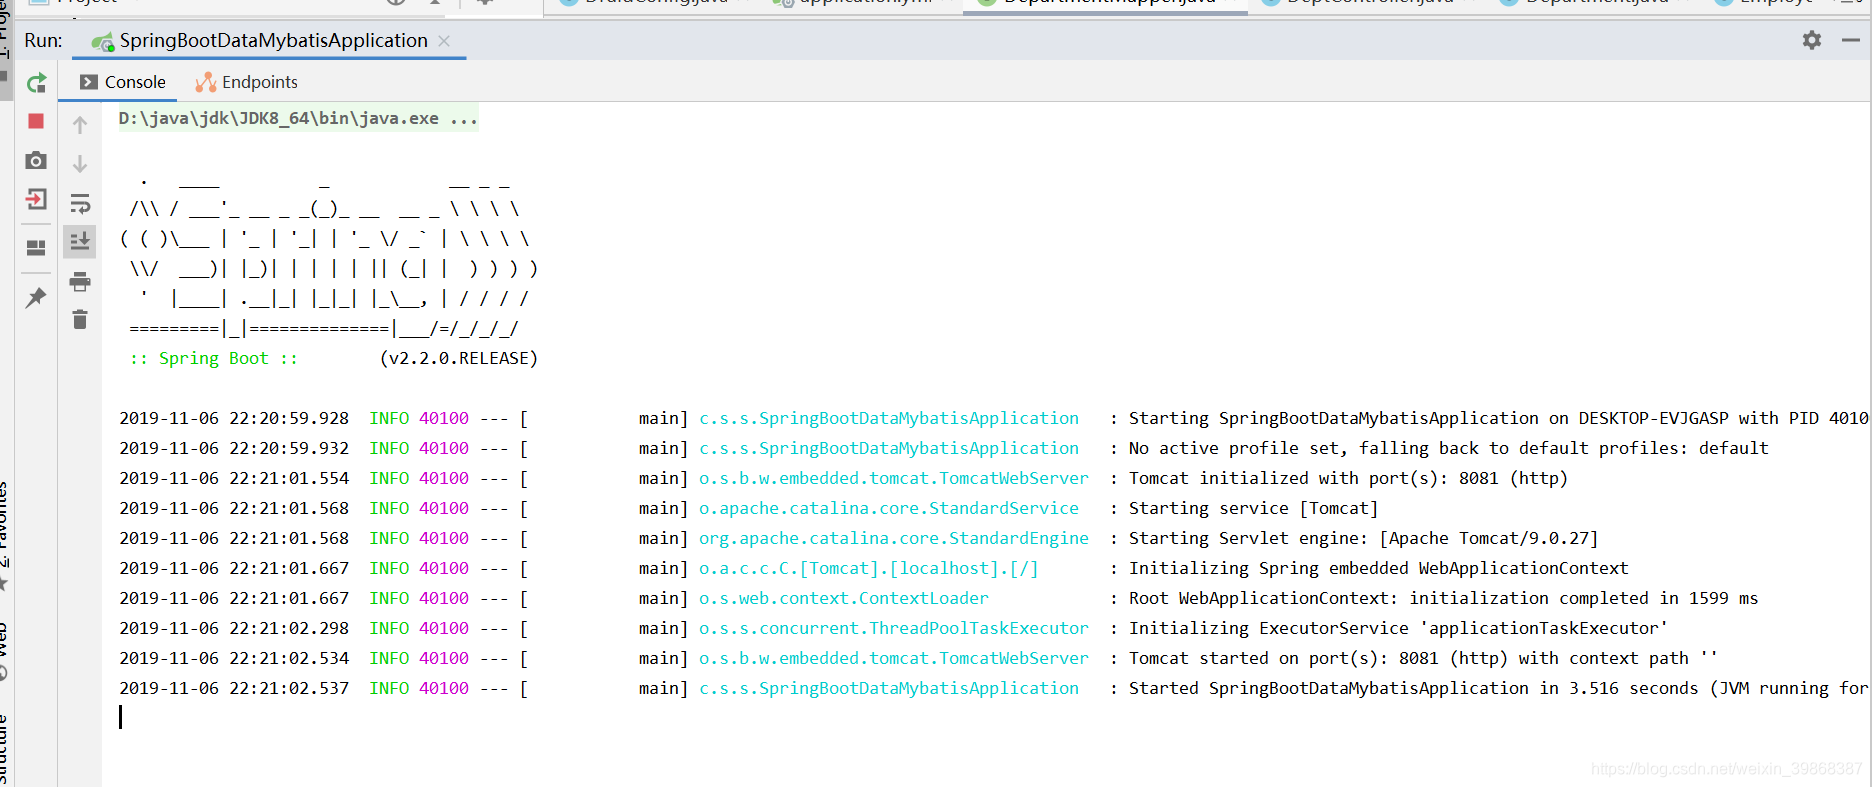Dump threads using the camera icon

[x=36, y=160]
